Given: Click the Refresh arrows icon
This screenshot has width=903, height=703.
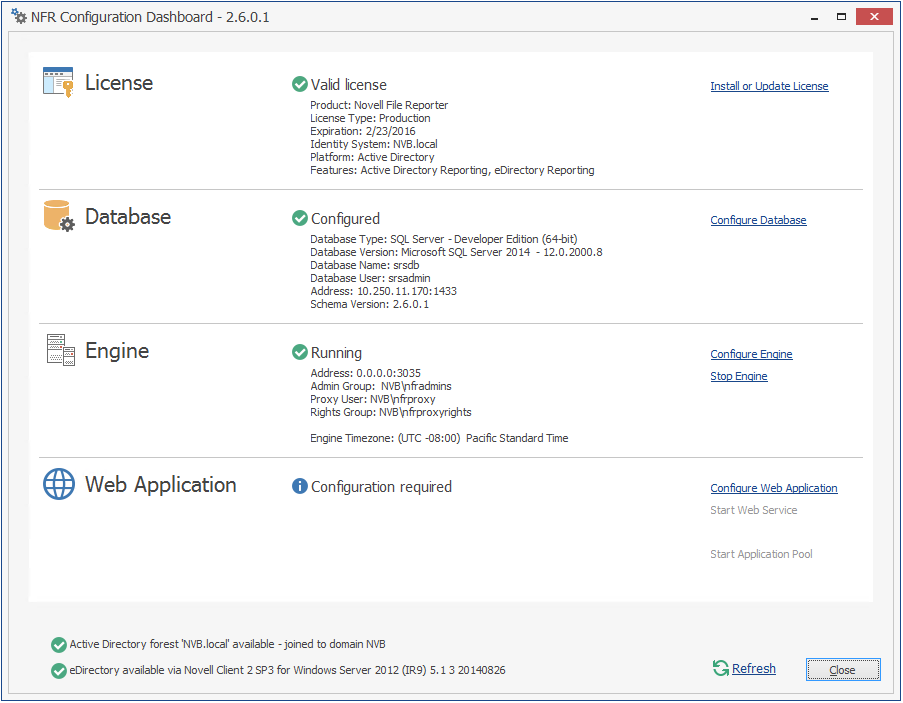Looking at the screenshot, I should [x=720, y=668].
